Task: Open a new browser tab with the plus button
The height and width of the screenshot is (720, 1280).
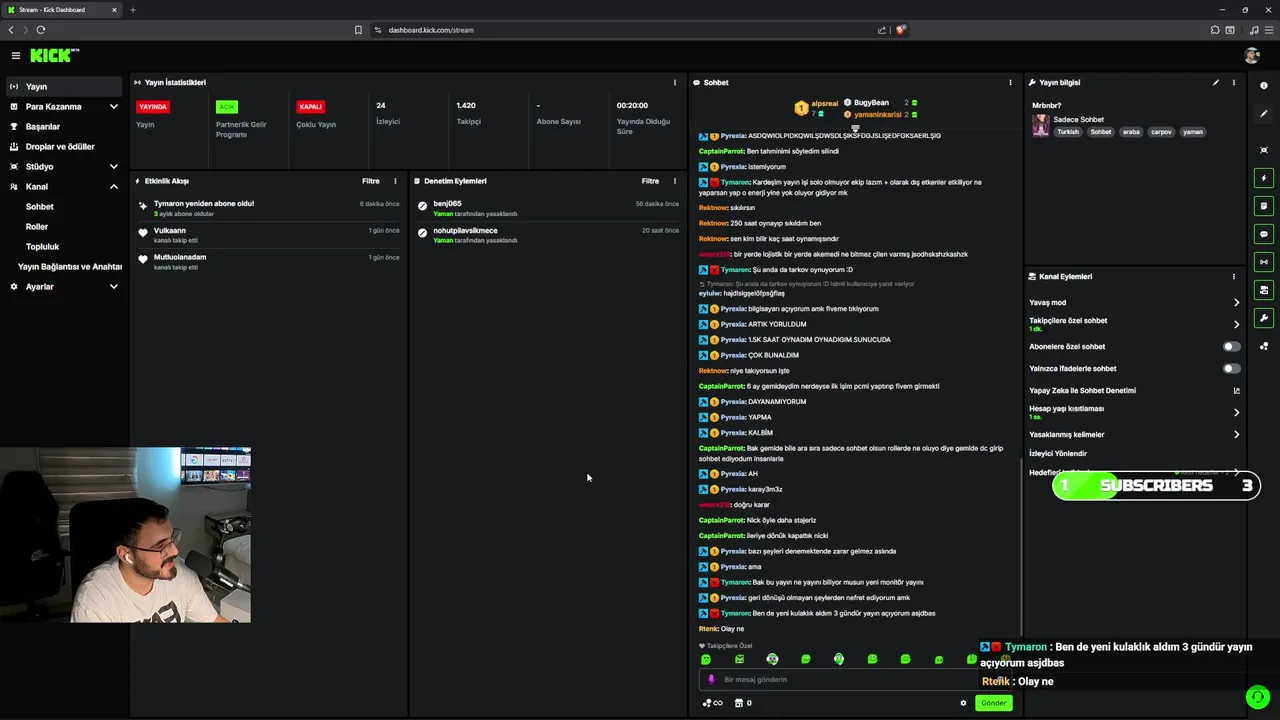Action: 133,10
